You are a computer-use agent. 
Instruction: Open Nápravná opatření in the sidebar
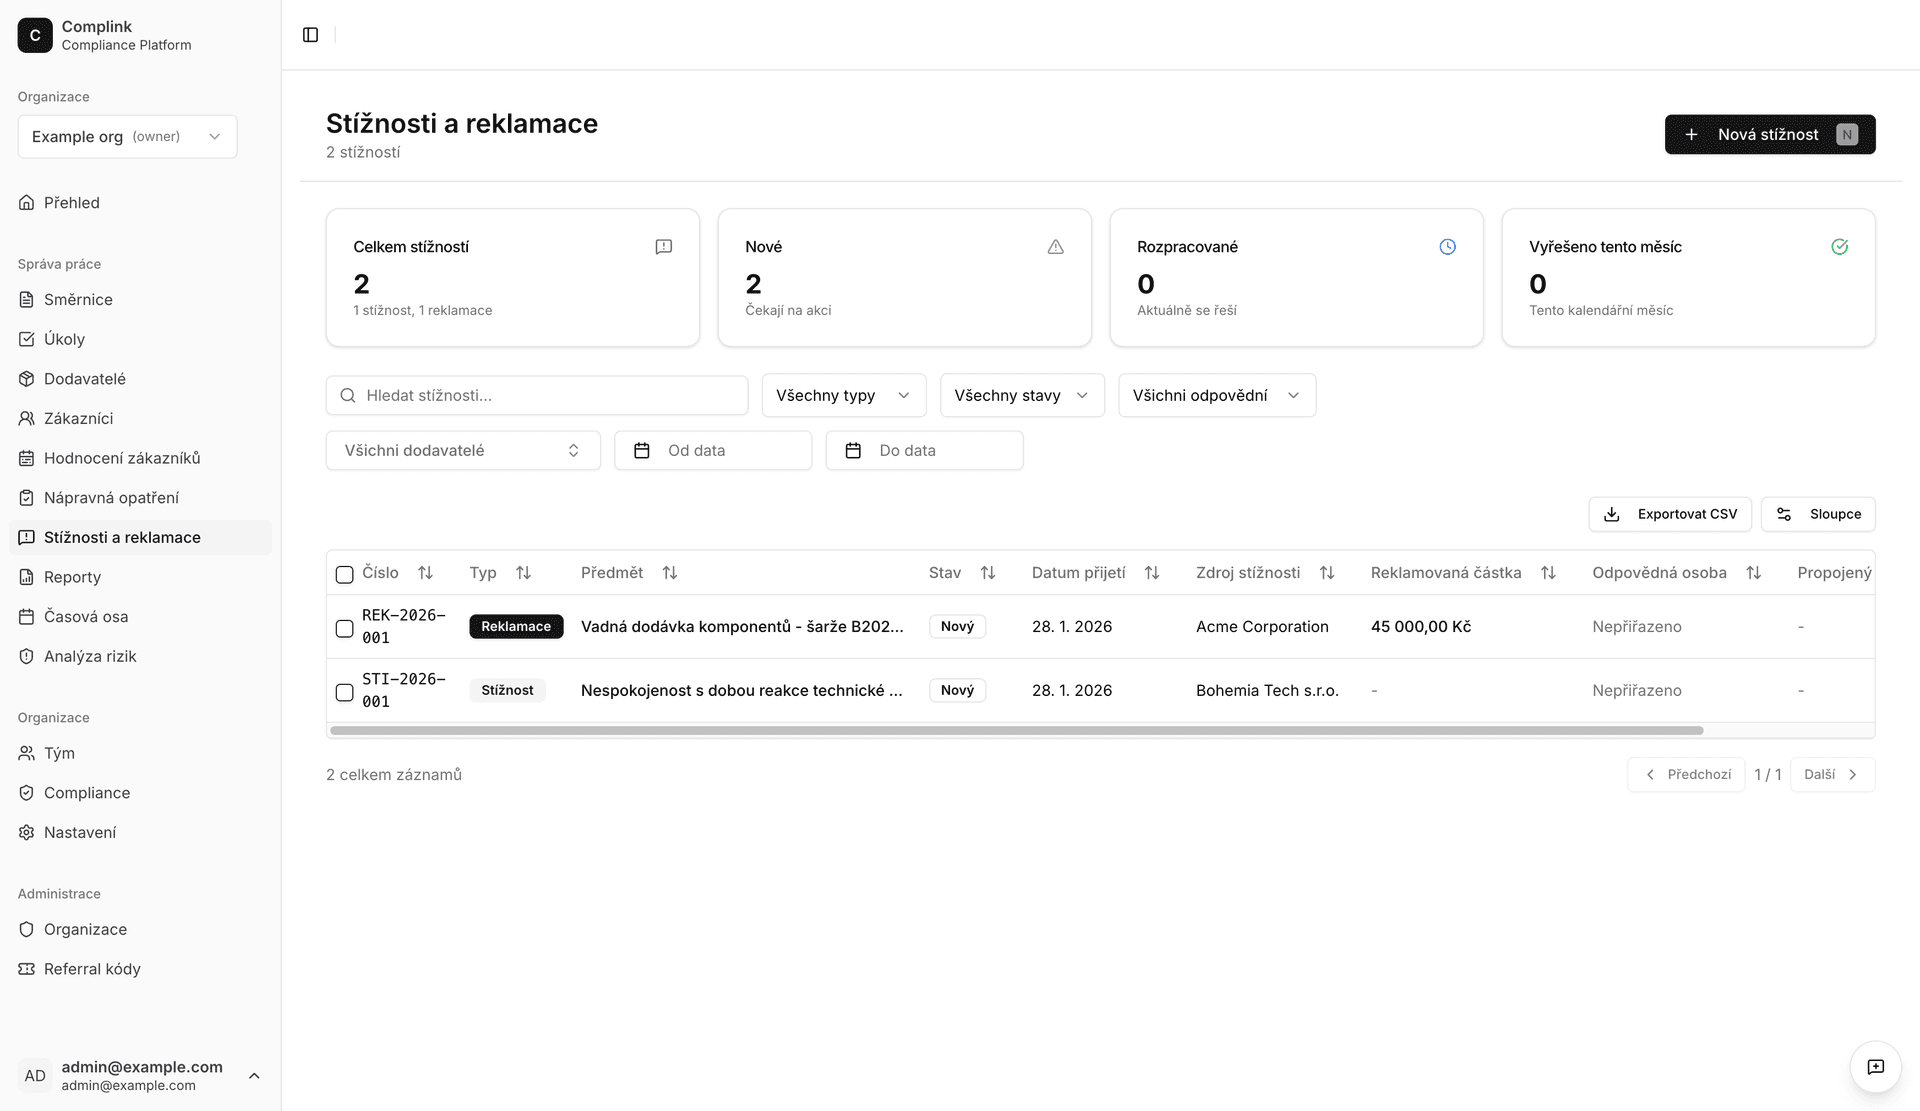(111, 498)
